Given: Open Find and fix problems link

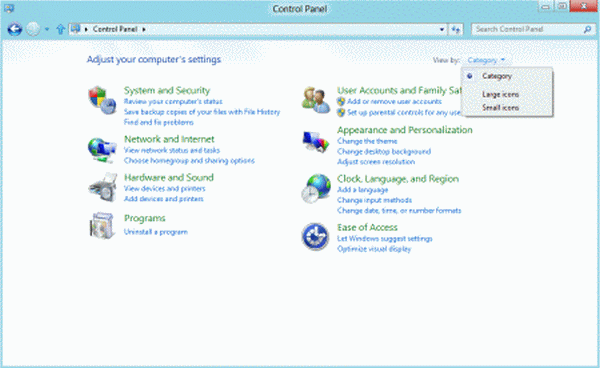Looking at the screenshot, I should click(158, 122).
